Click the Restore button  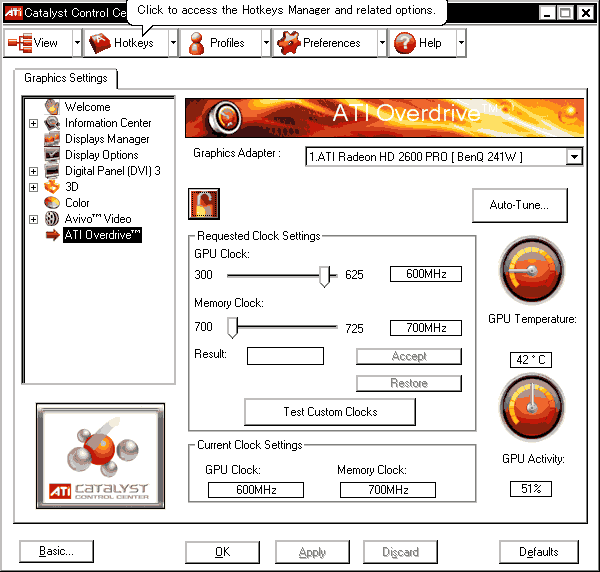click(x=409, y=383)
